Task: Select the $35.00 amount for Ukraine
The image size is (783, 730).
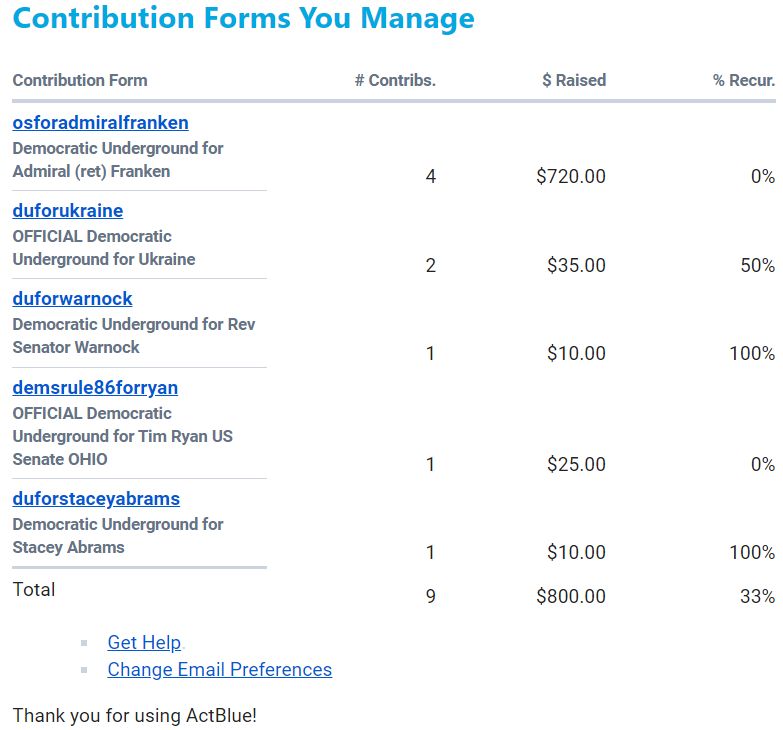Action: (576, 265)
